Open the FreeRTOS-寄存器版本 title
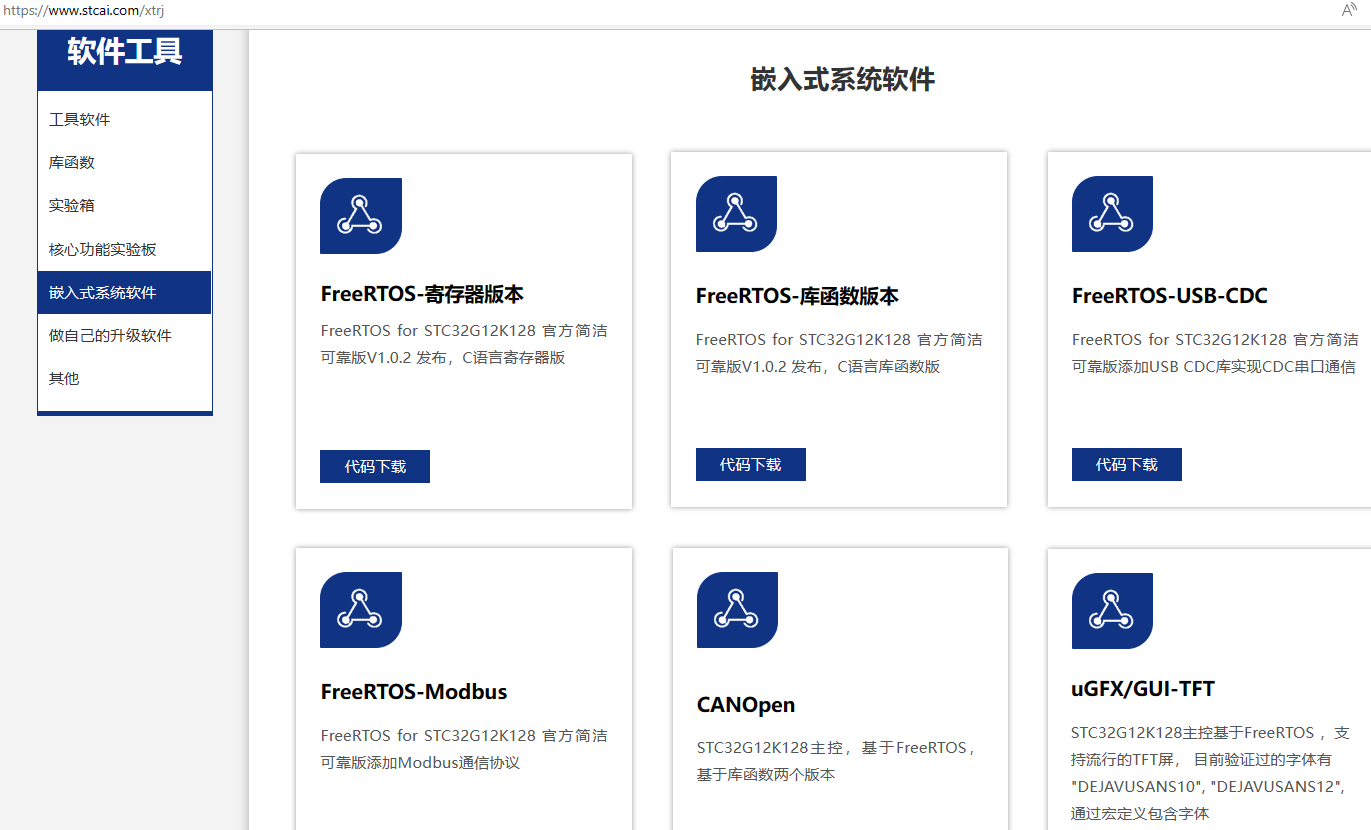Image resolution: width=1371 pixels, height=830 pixels. (422, 294)
